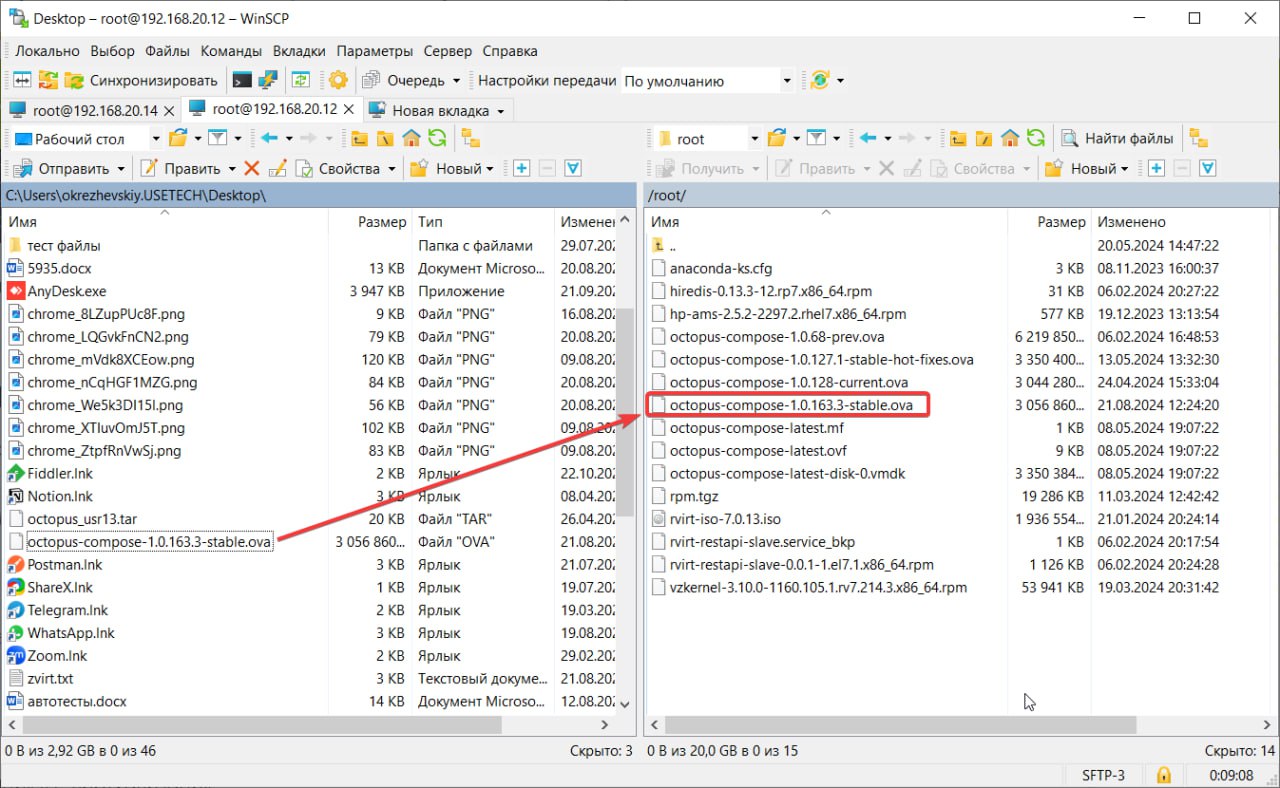1280x788 pixels.
Task: Go to parent directory in remote panel
Action: [958, 138]
